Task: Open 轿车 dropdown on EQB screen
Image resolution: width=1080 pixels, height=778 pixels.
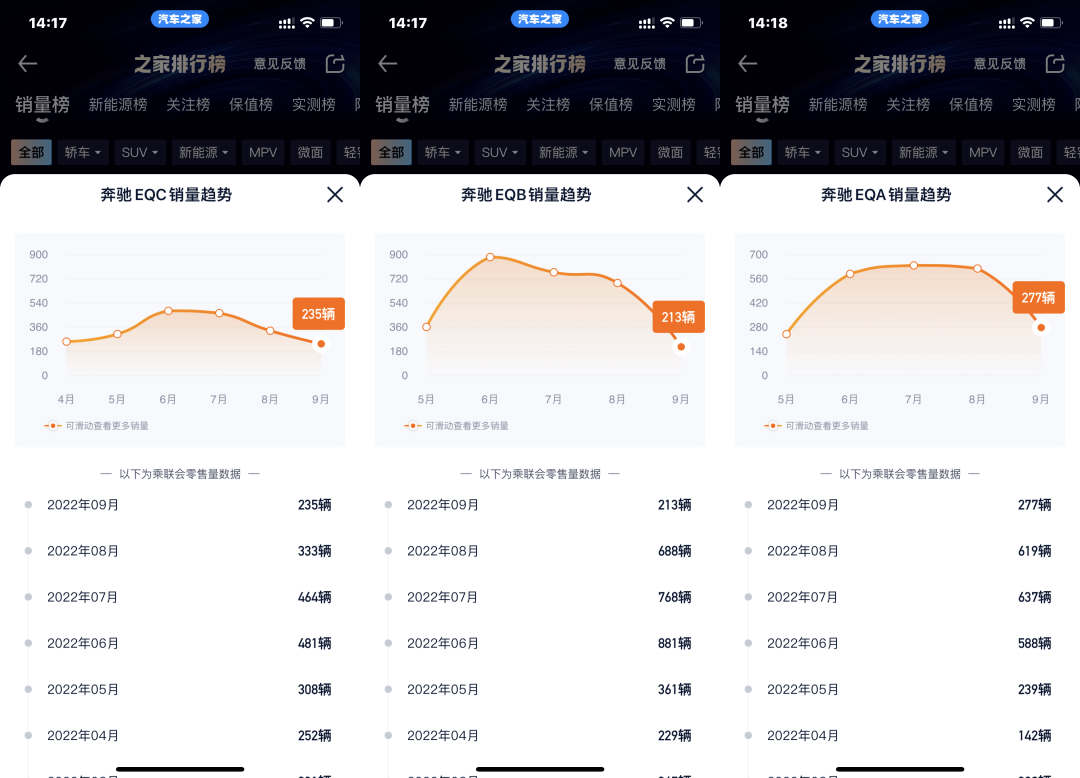Action: (443, 152)
